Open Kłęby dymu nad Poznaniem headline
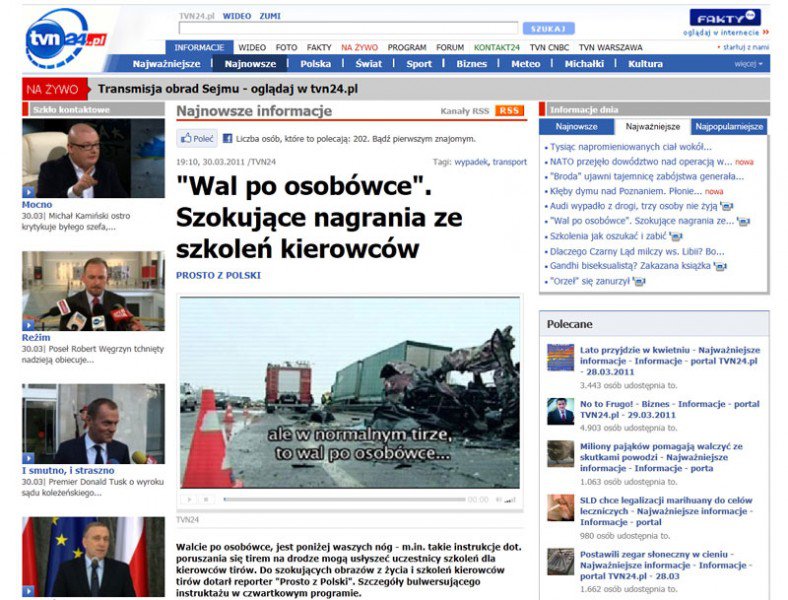The width and height of the screenshot is (788, 600). [x=626, y=191]
